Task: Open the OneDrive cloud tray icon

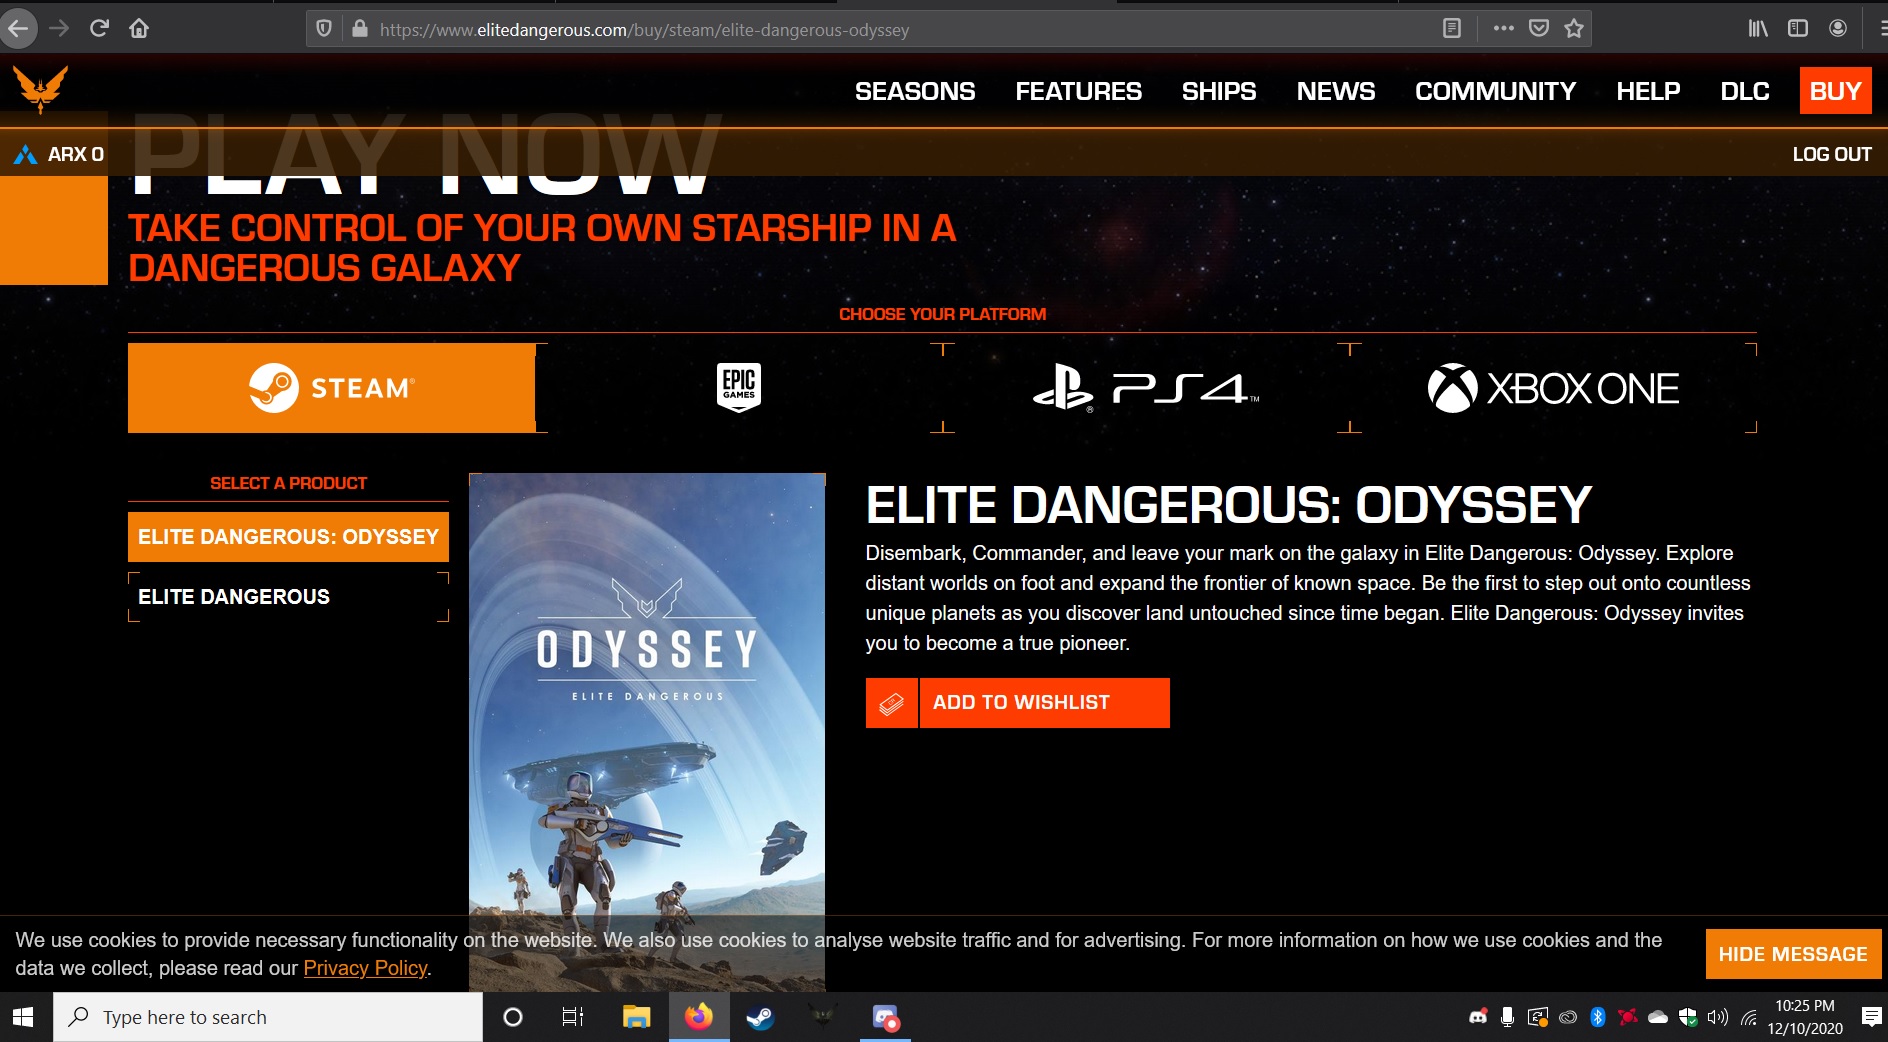Action: [x=1658, y=1017]
